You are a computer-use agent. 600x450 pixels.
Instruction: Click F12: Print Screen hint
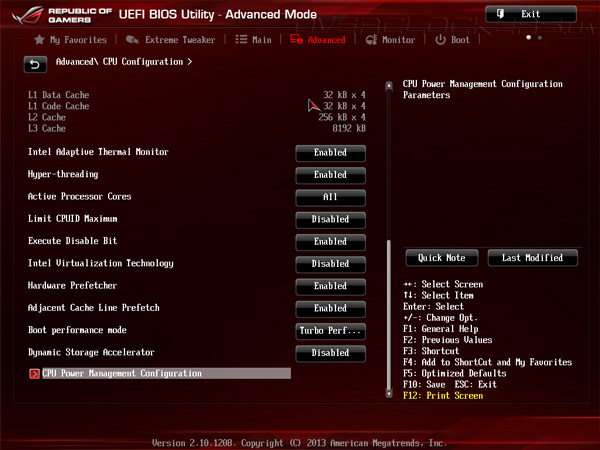[443, 396]
